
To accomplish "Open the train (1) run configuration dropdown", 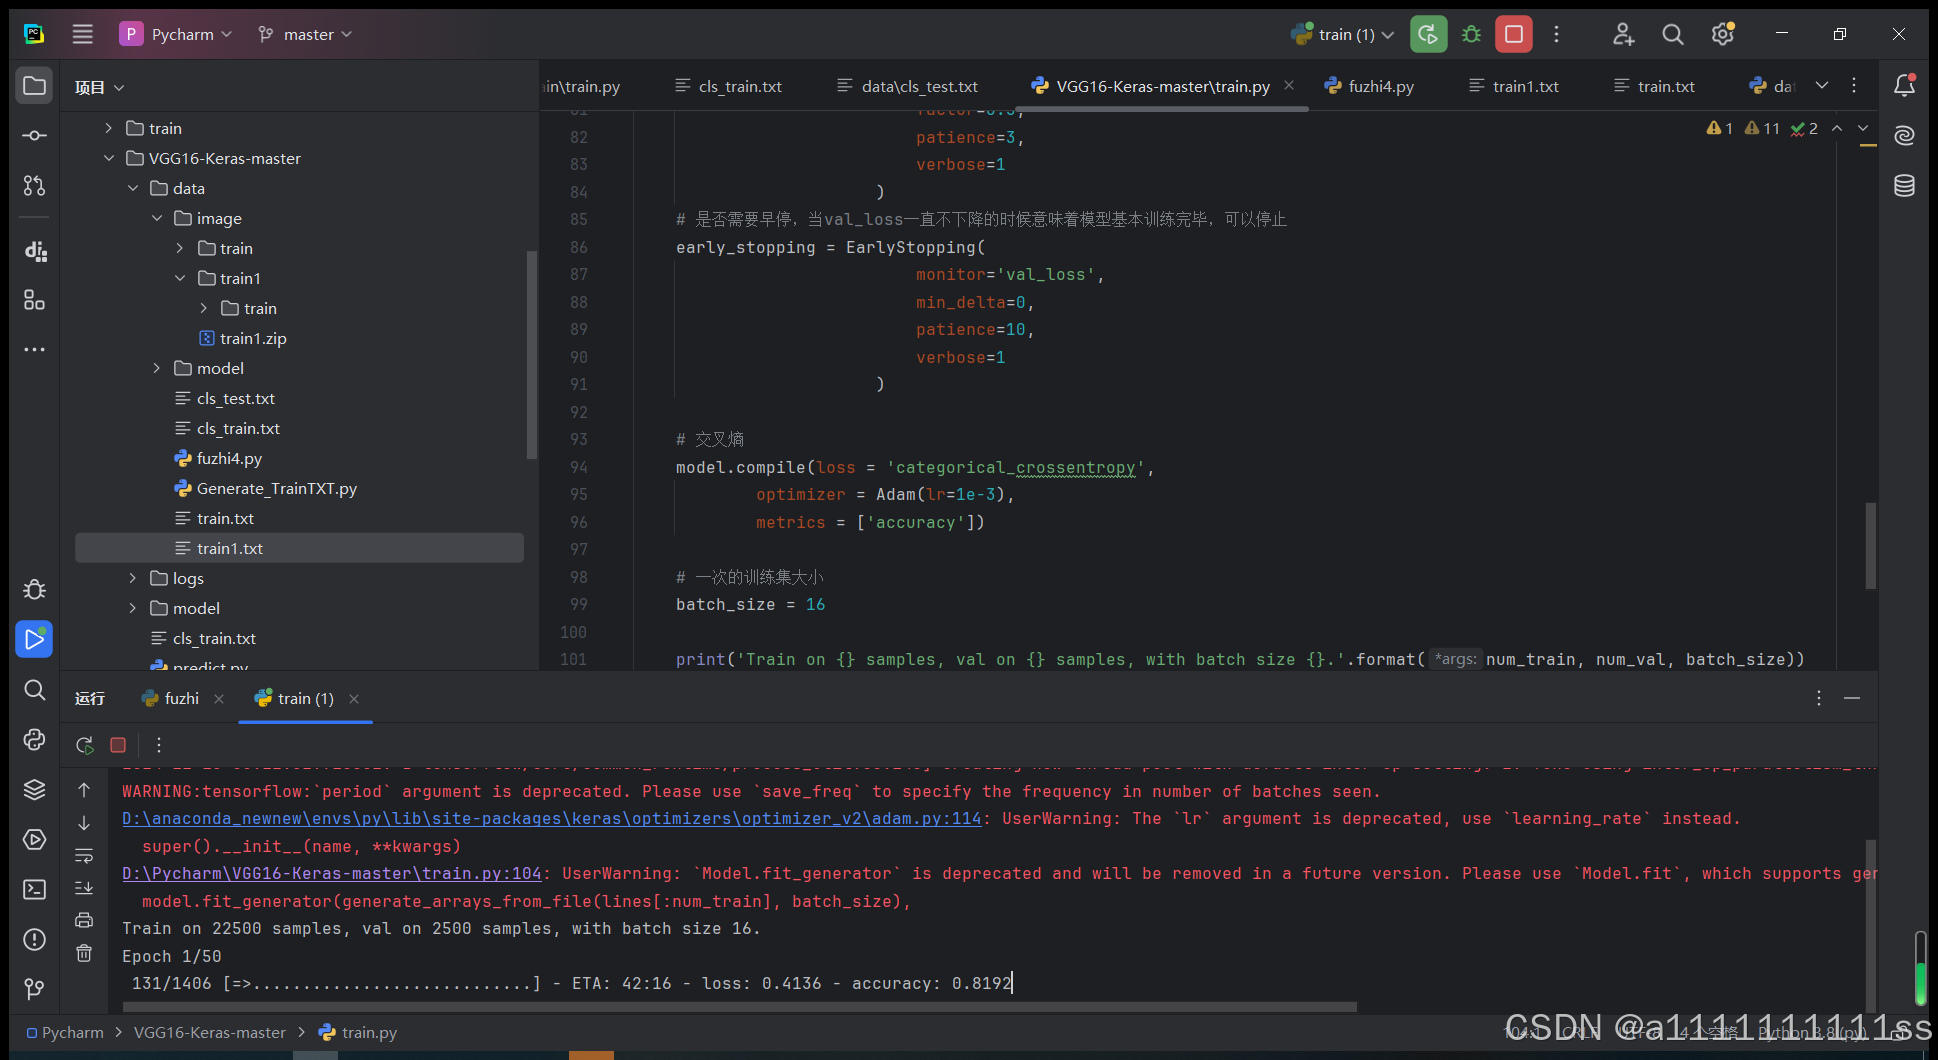I will point(1342,34).
